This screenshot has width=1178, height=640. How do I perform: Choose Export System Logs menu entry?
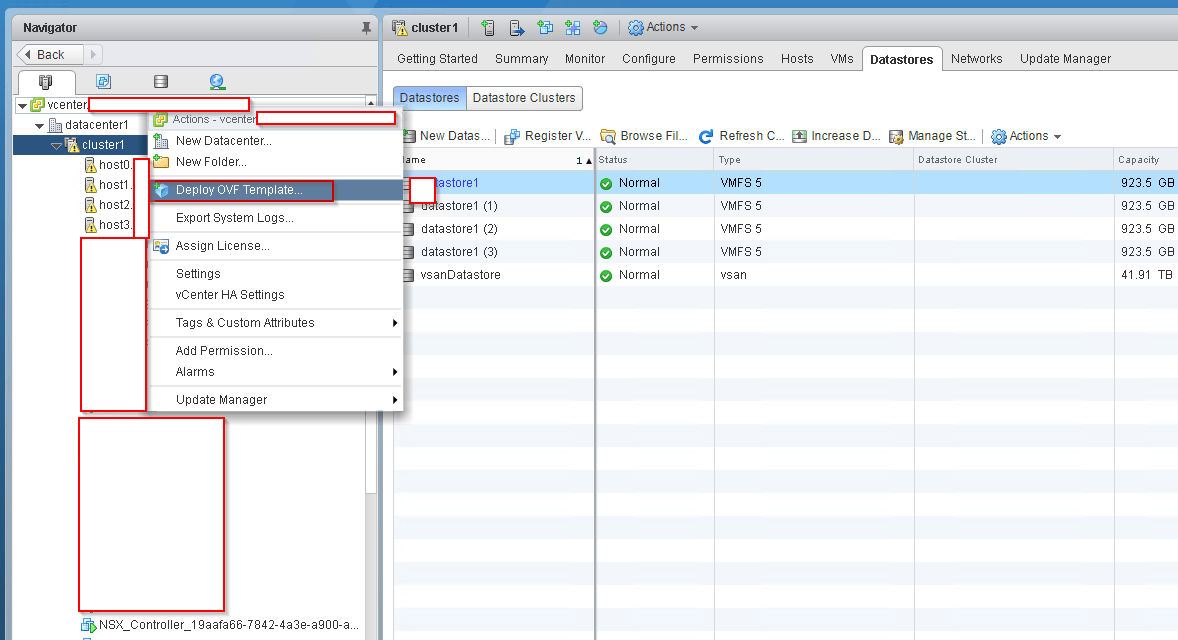(x=234, y=218)
